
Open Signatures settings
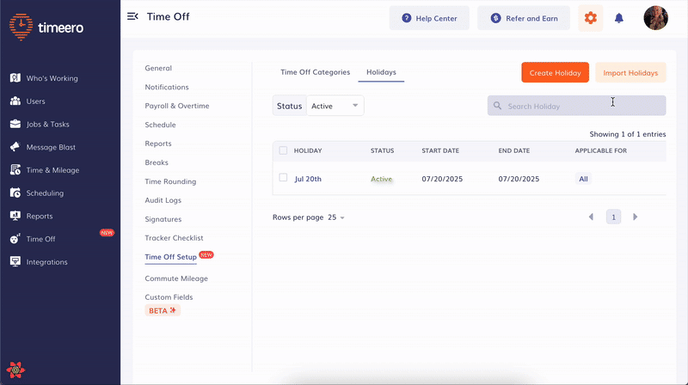pos(163,219)
